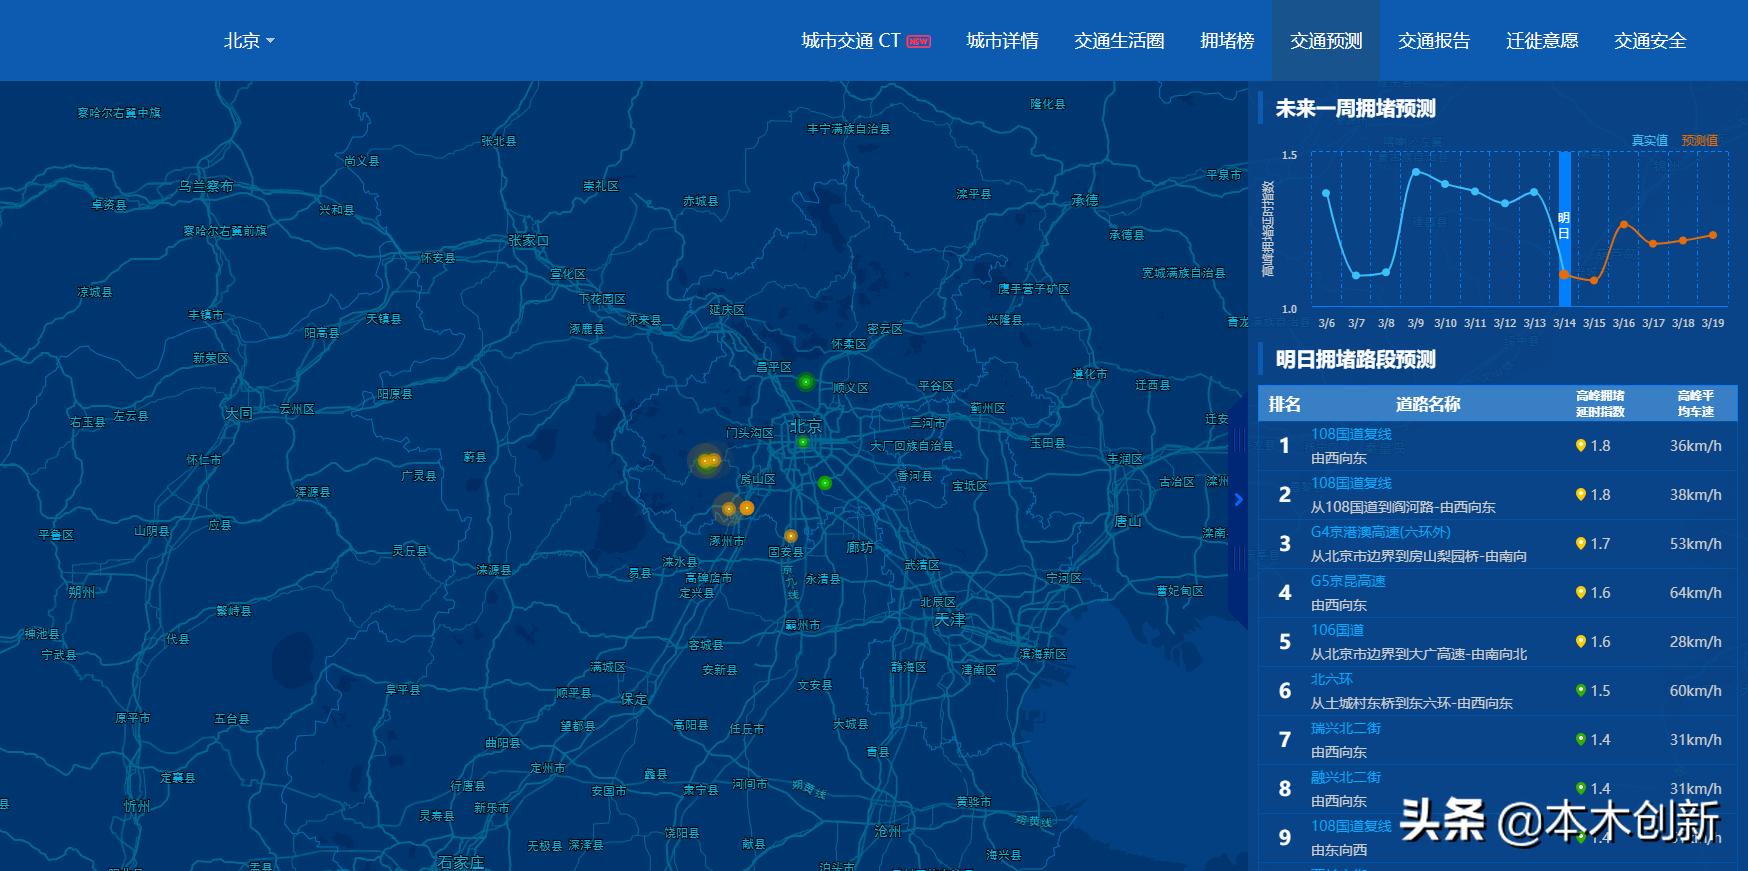Click green map marker right of 房山区 label

(x=825, y=483)
